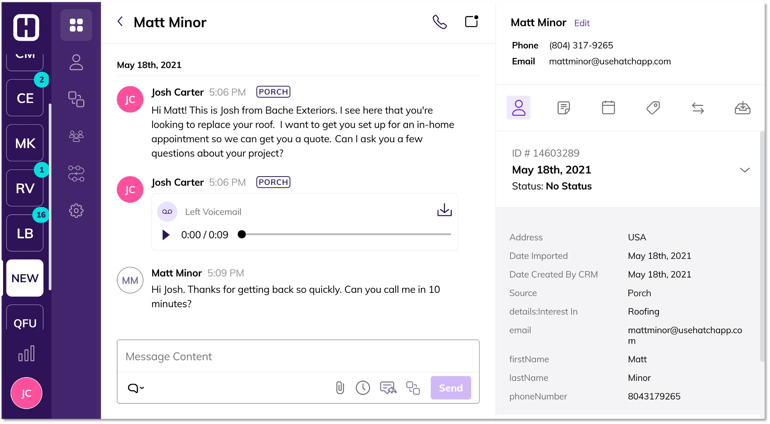Click the phone call icon in header

click(439, 22)
